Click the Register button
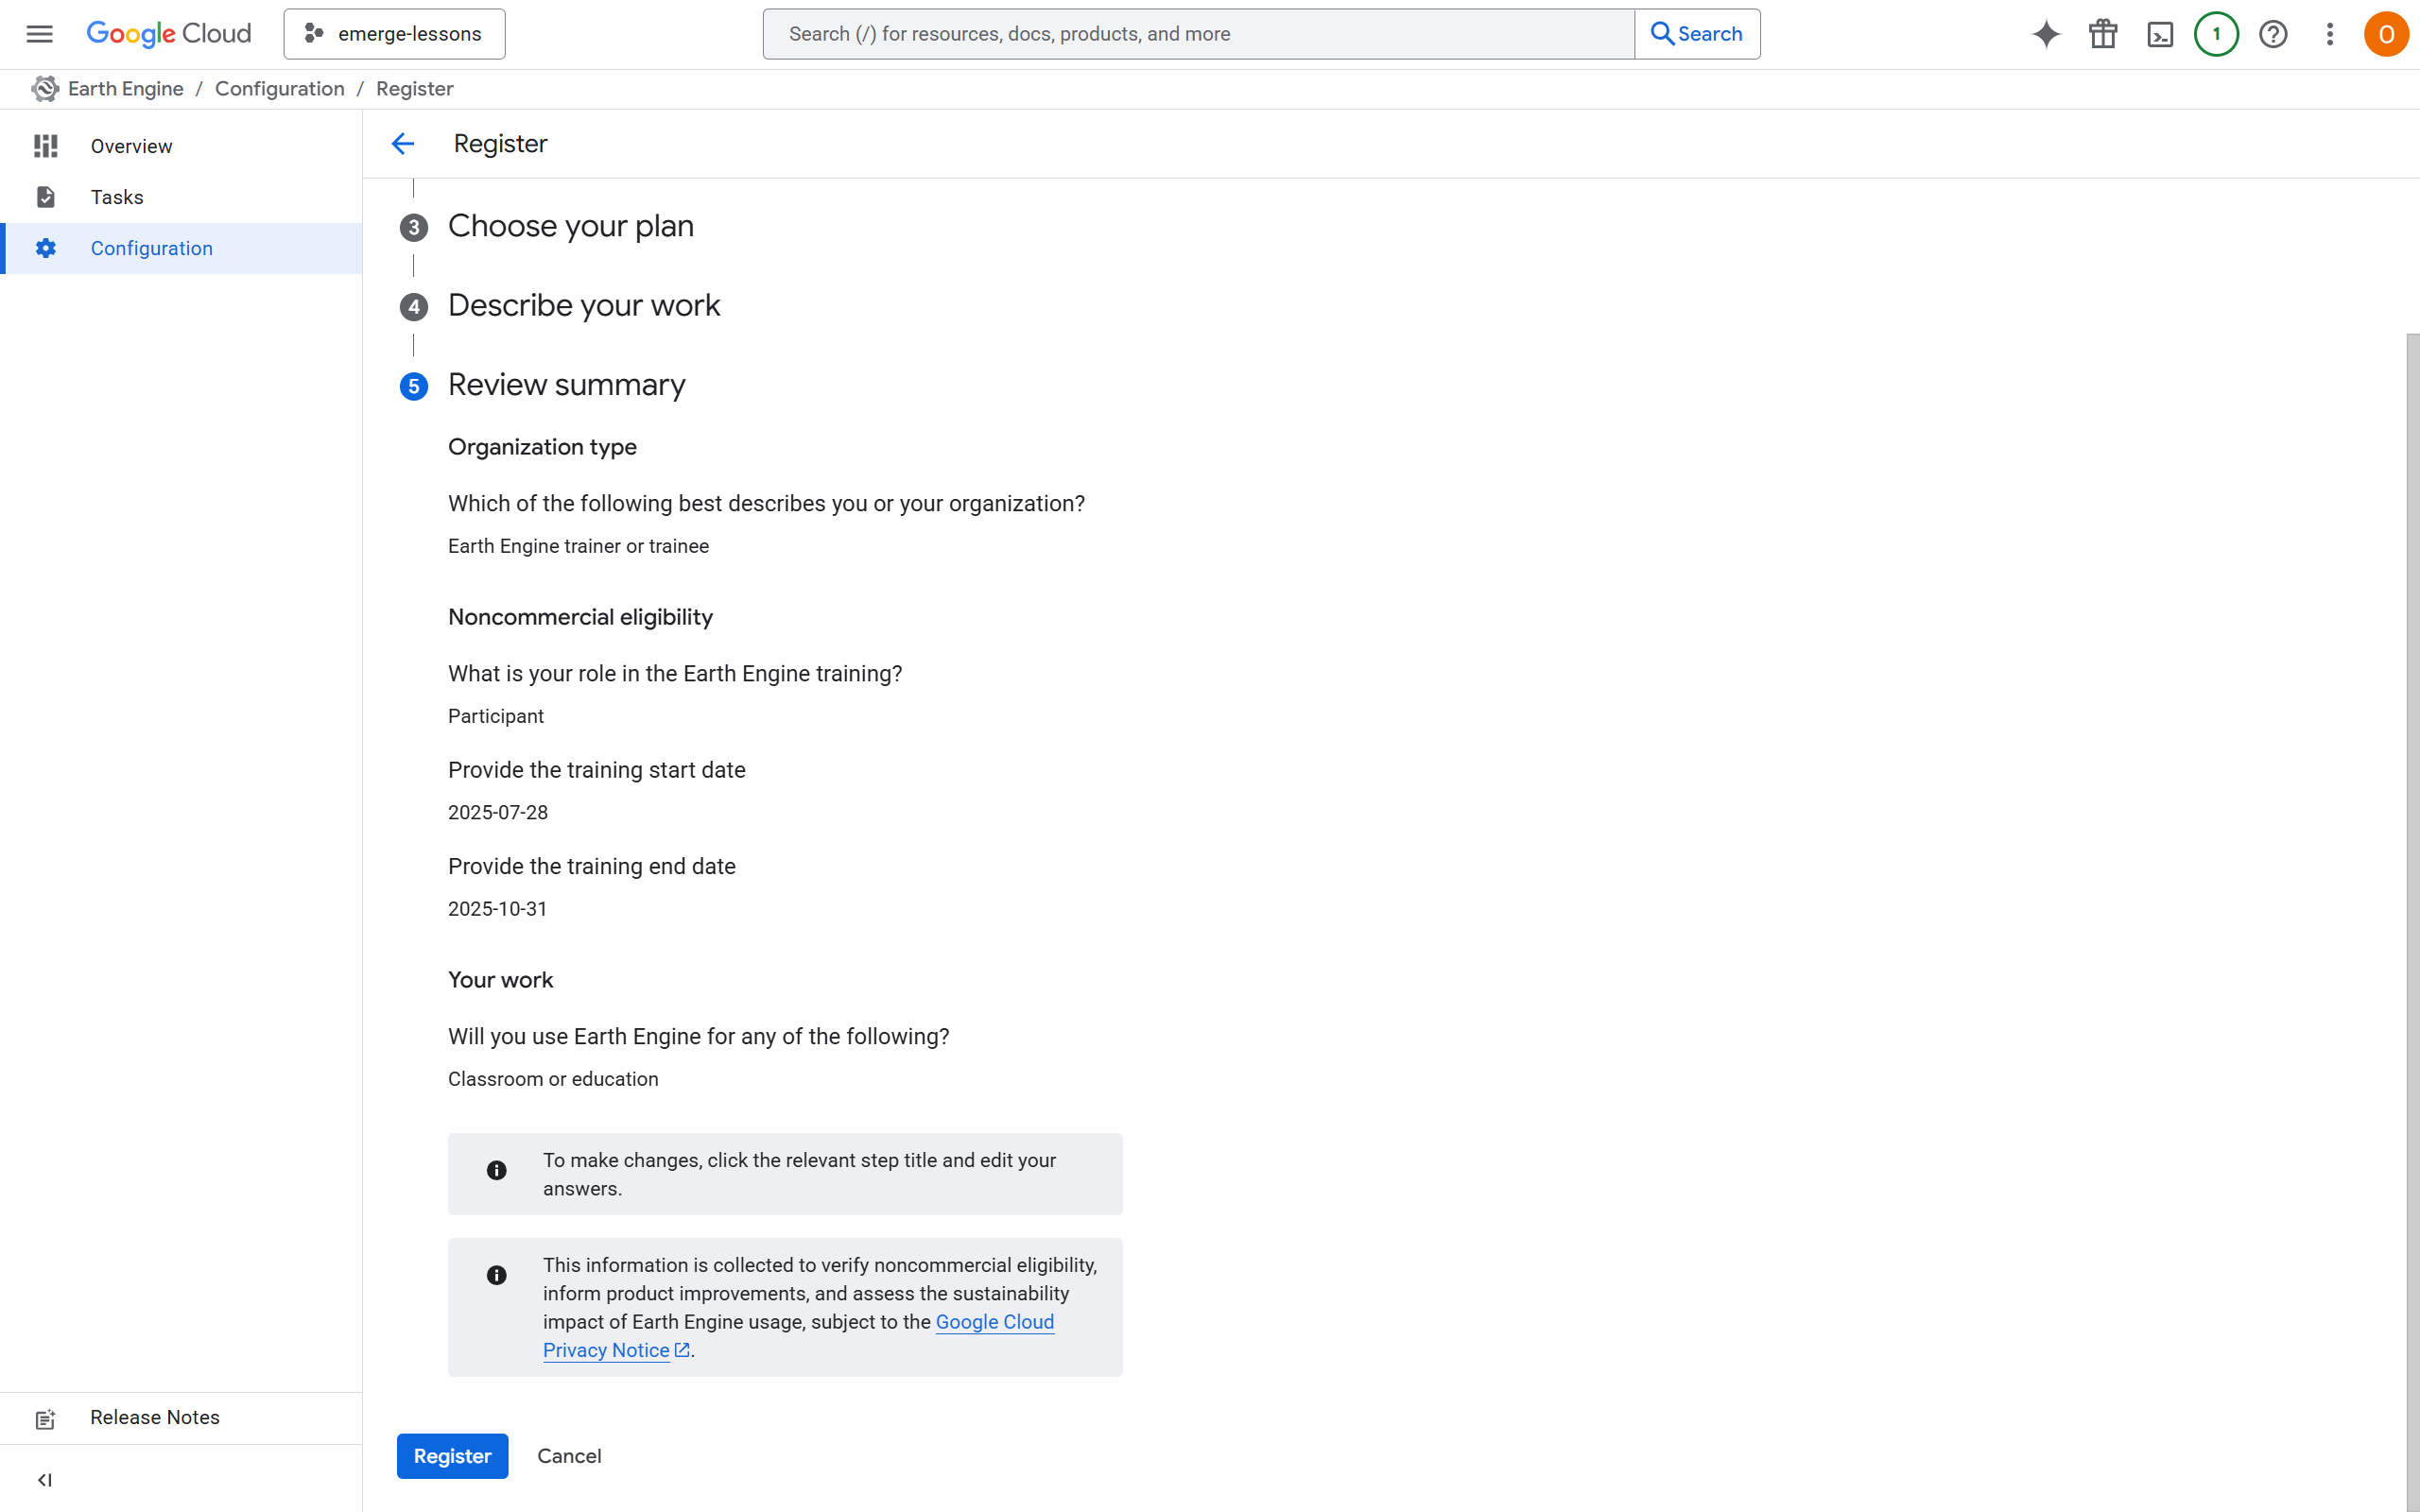Screen dimensions: 2420x1512 point(452,1456)
